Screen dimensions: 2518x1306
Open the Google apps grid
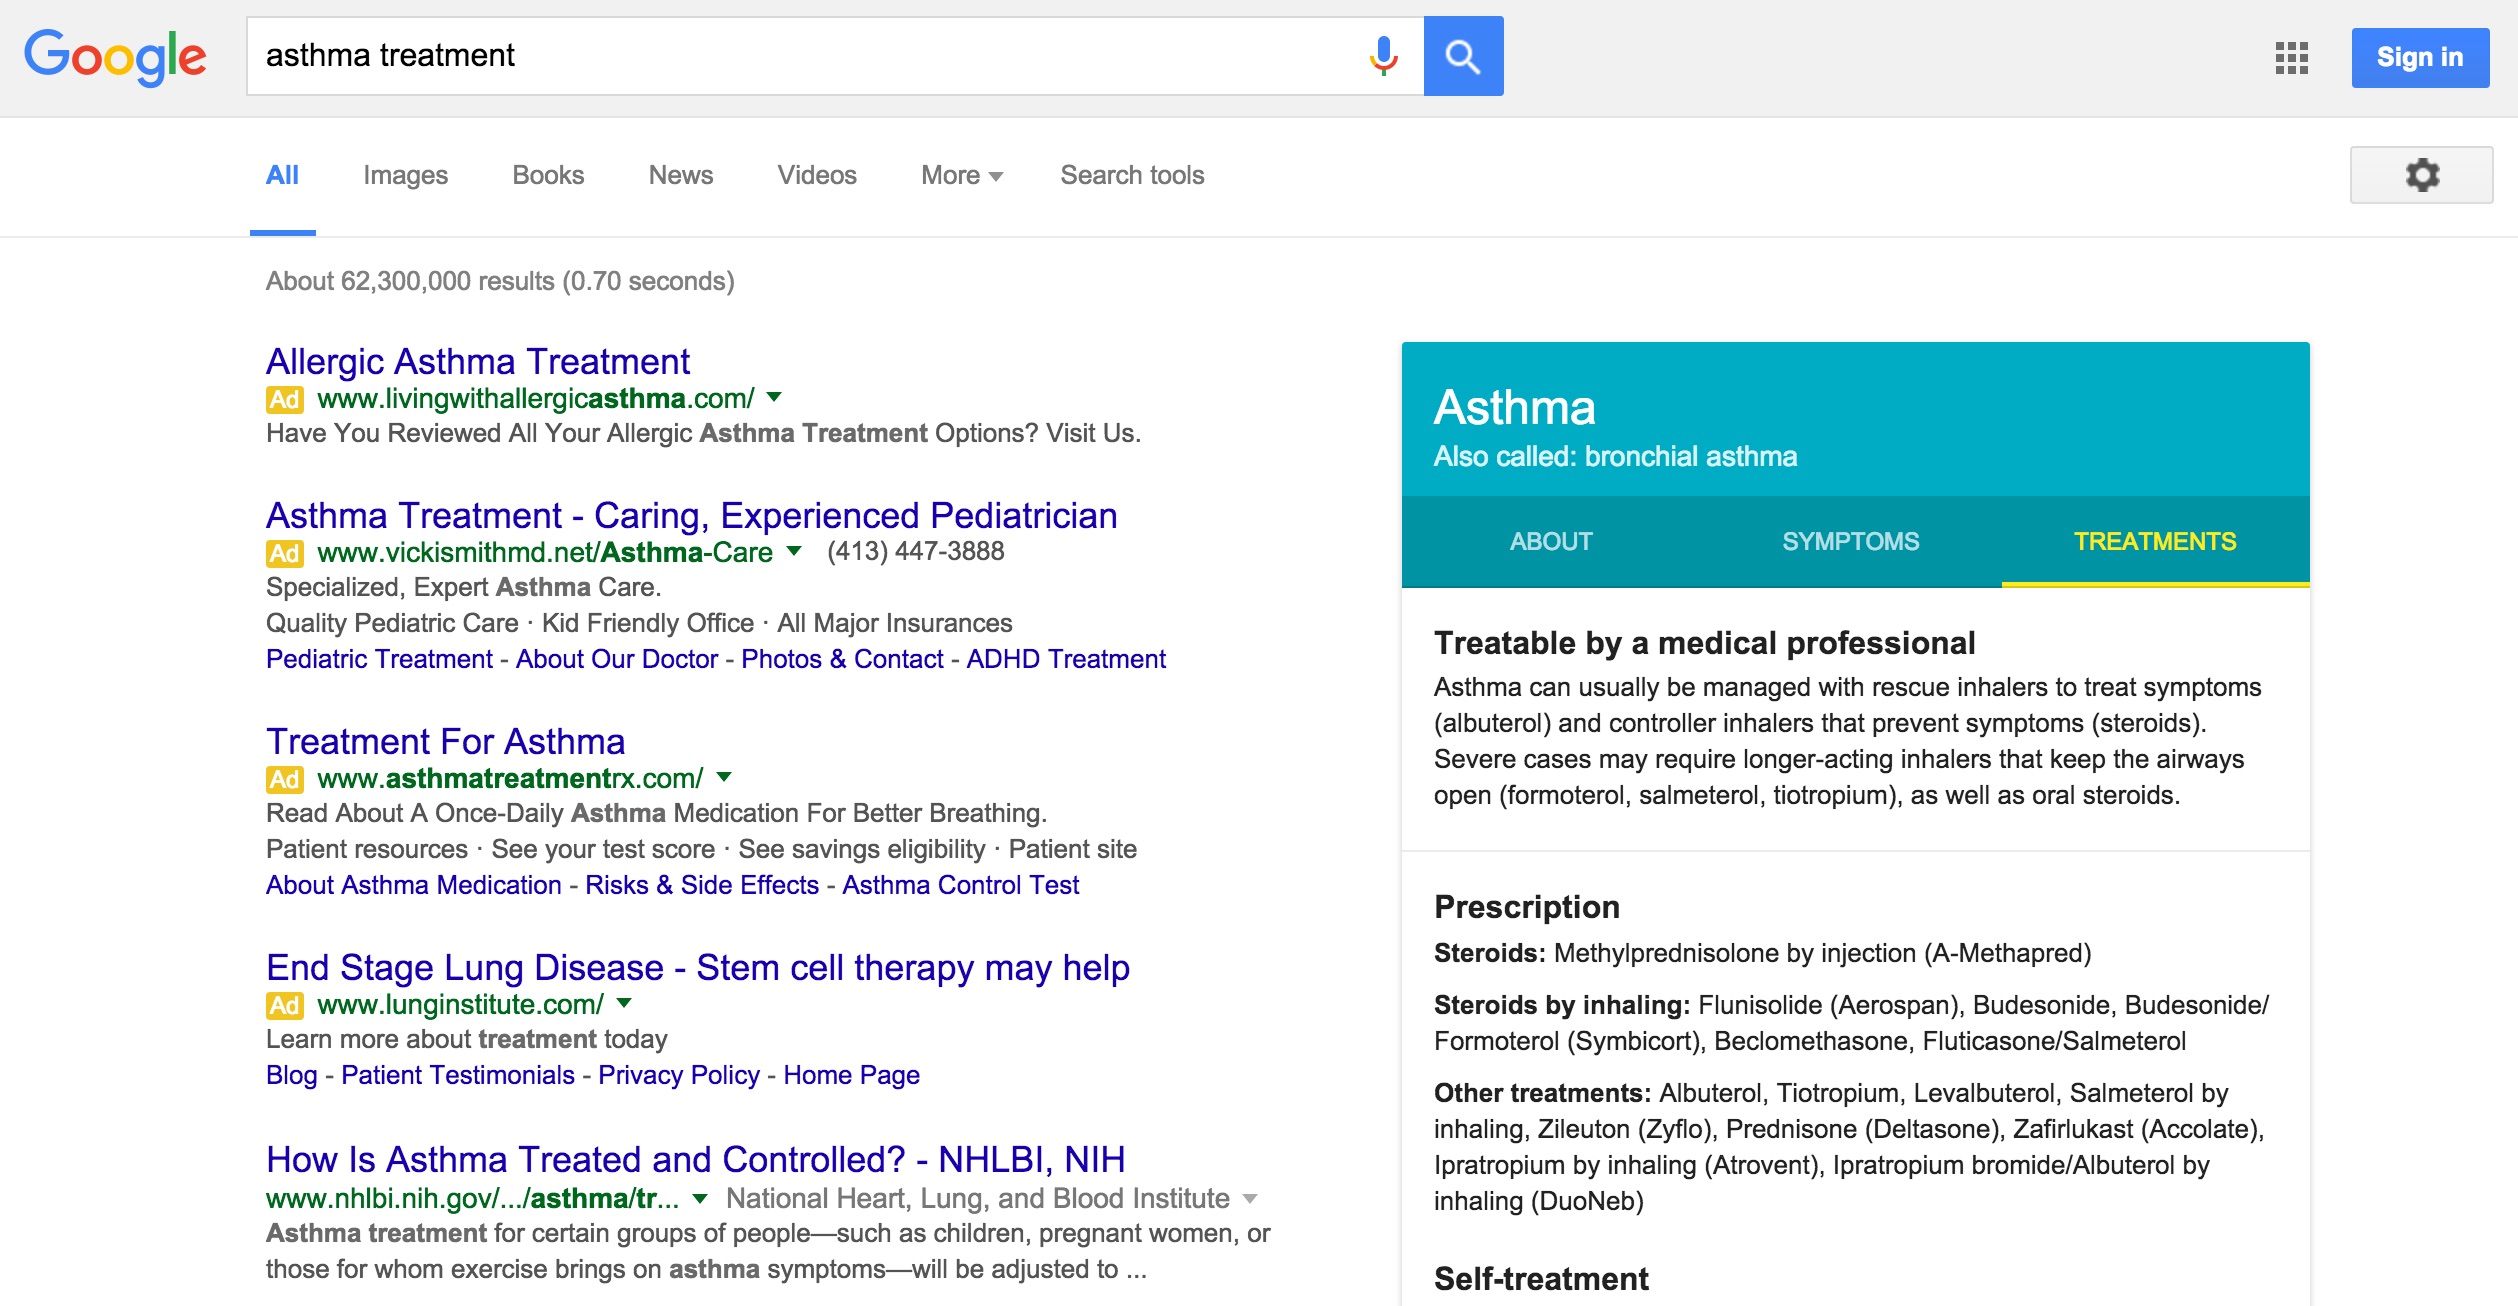tap(2291, 58)
